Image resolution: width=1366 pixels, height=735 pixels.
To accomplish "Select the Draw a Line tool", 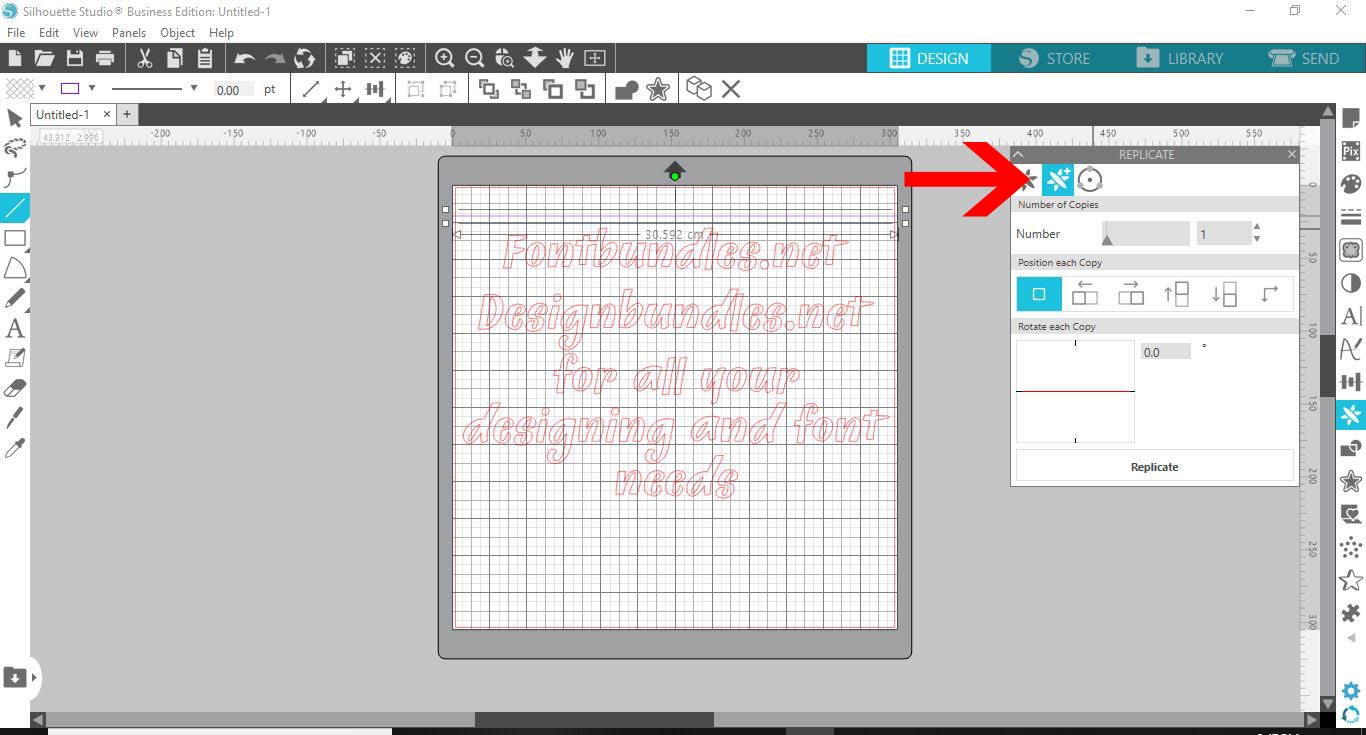I will 15,208.
